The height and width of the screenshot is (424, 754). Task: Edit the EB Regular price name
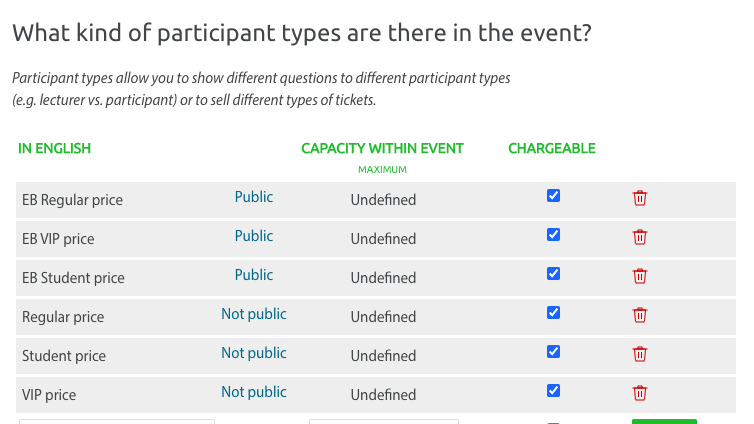tap(72, 200)
